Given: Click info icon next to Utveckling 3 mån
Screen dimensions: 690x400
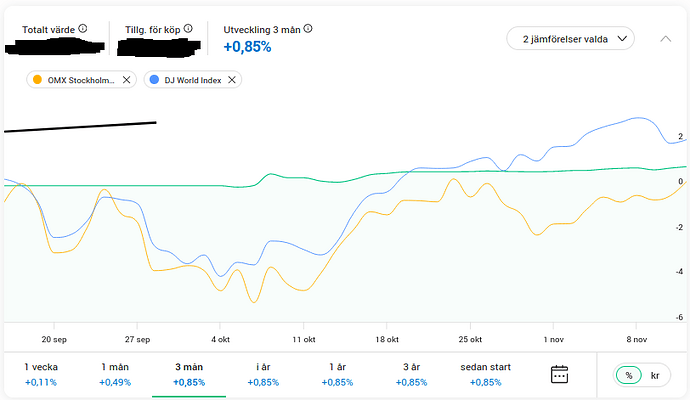Looking at the screenshot, I should coord(308,29).
